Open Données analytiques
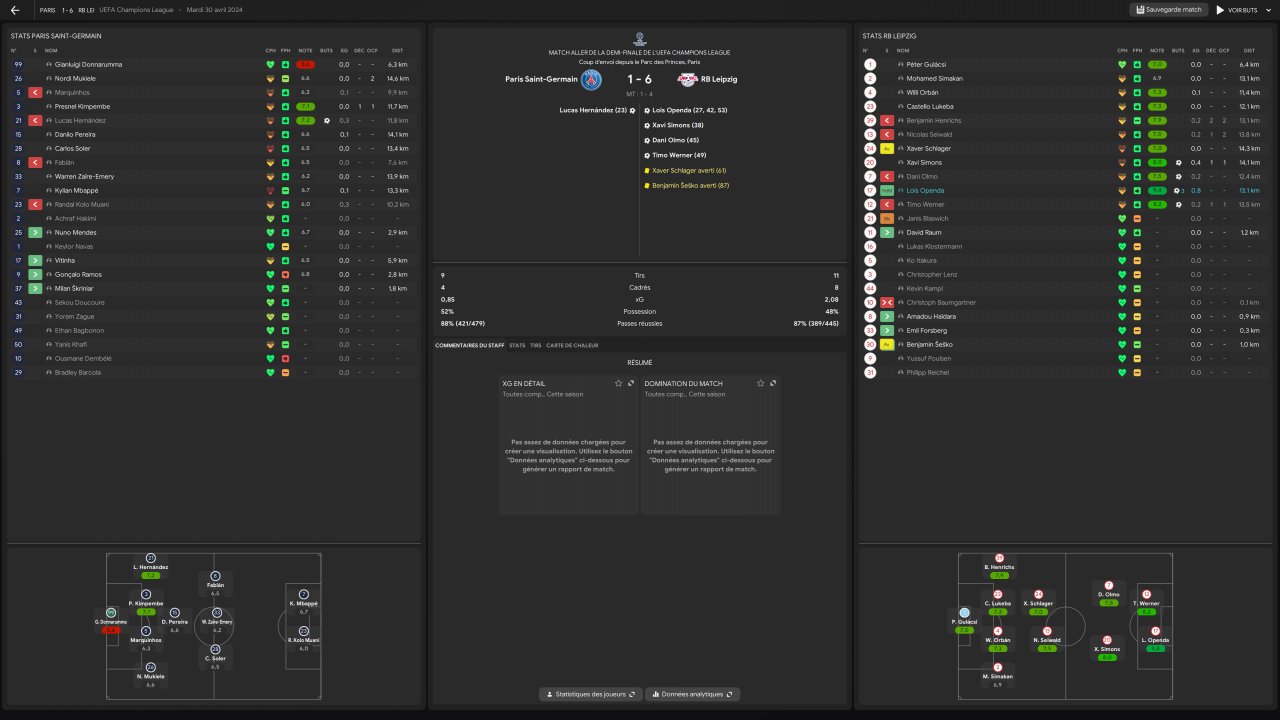This screenshot has height=720, width=1280. (692, 694)
